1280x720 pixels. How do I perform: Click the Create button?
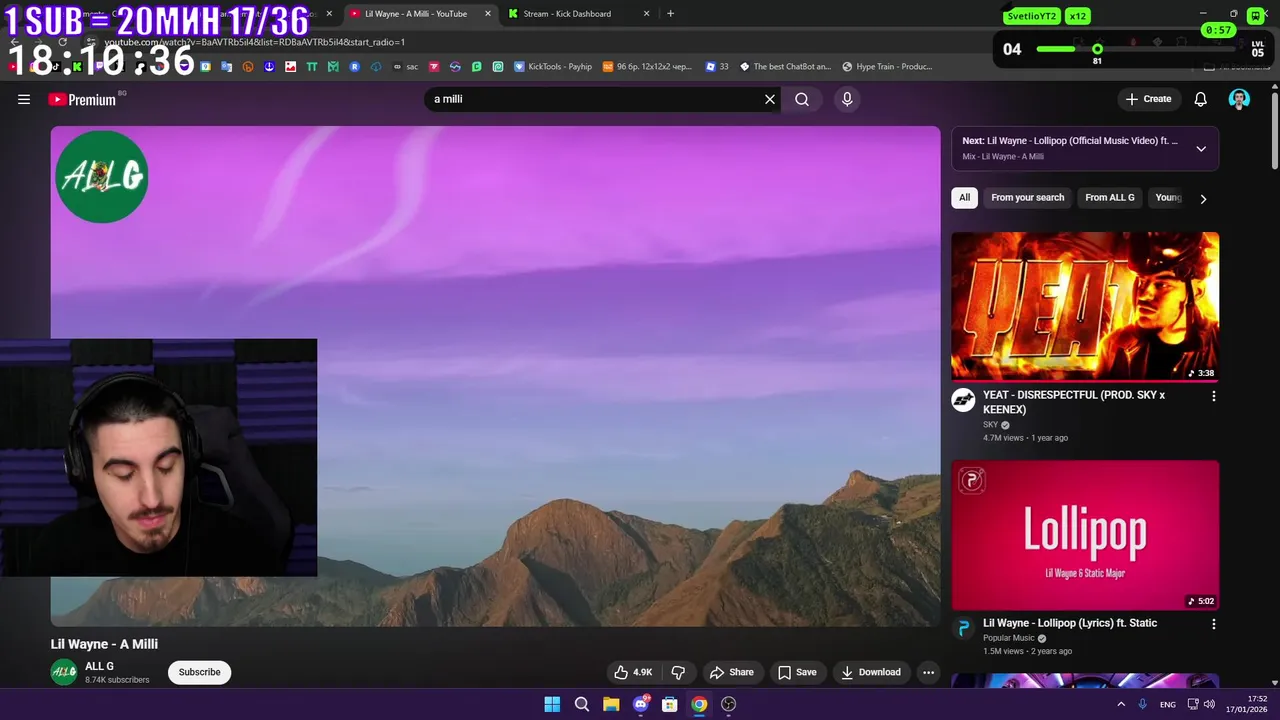click(1148, 99)
